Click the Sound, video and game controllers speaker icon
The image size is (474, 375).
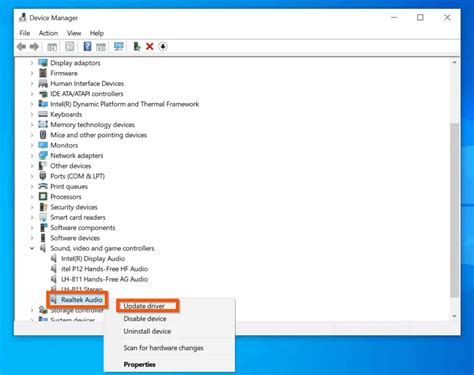click(43, 248)
